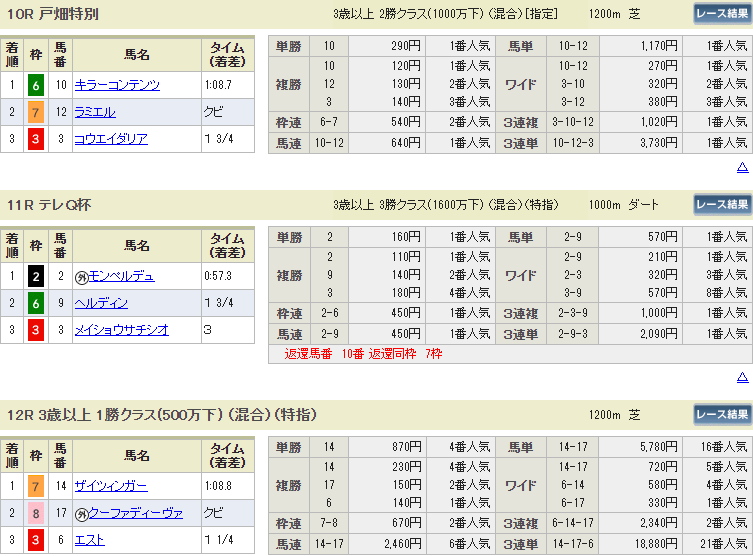
Task: Click the 外 mark beside モンペルデュ
Action: point(81,277)
